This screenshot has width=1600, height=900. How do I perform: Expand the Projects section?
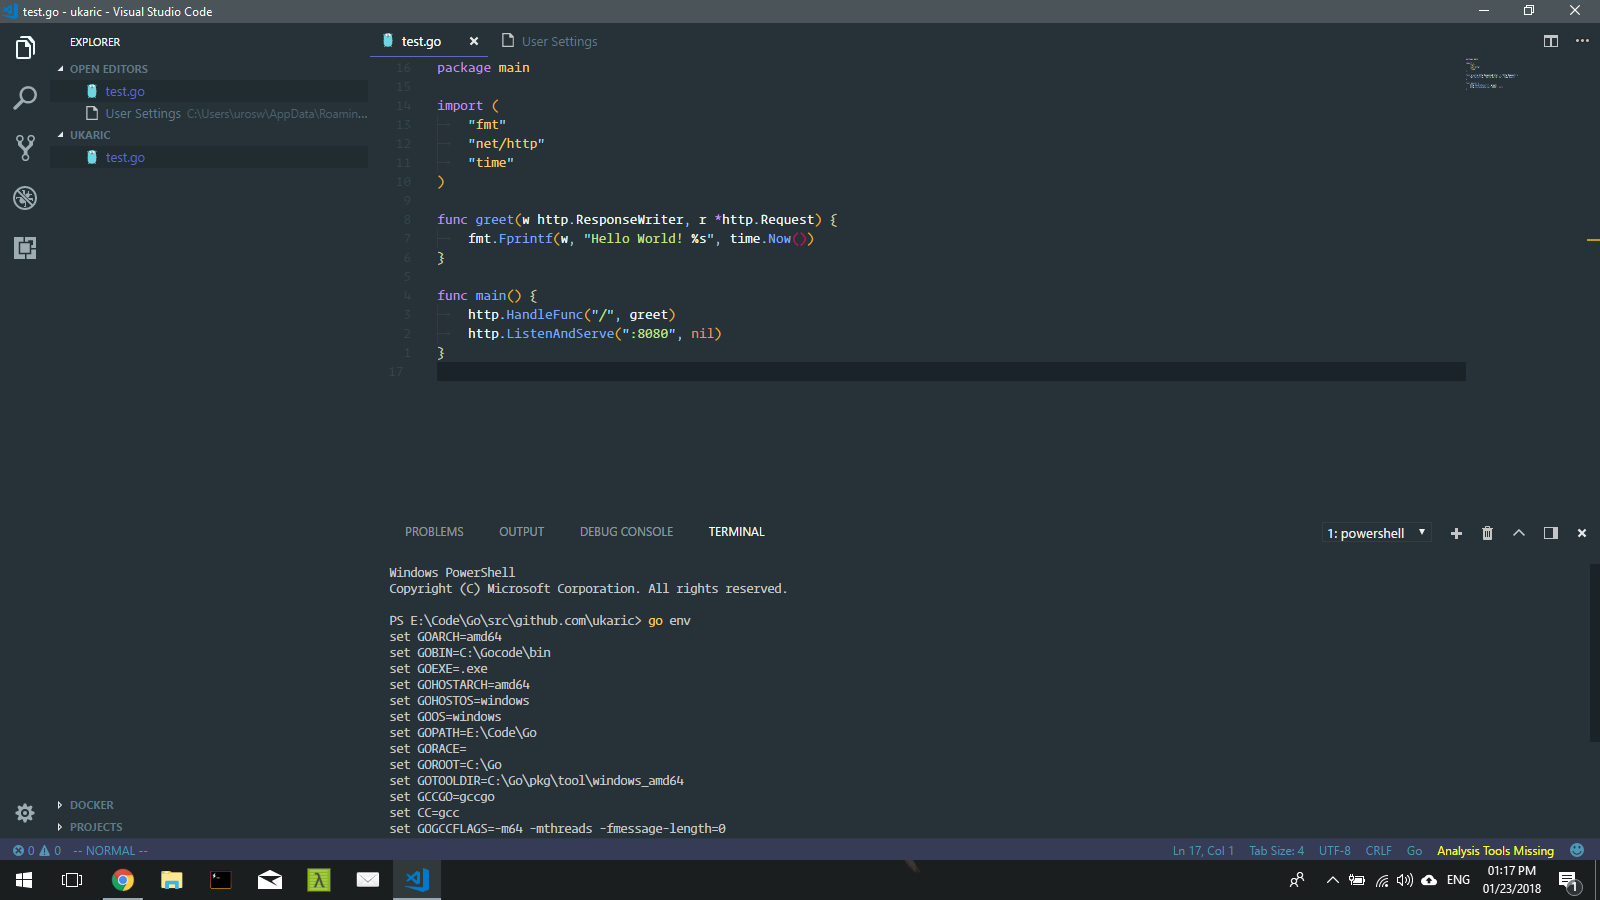96,827
